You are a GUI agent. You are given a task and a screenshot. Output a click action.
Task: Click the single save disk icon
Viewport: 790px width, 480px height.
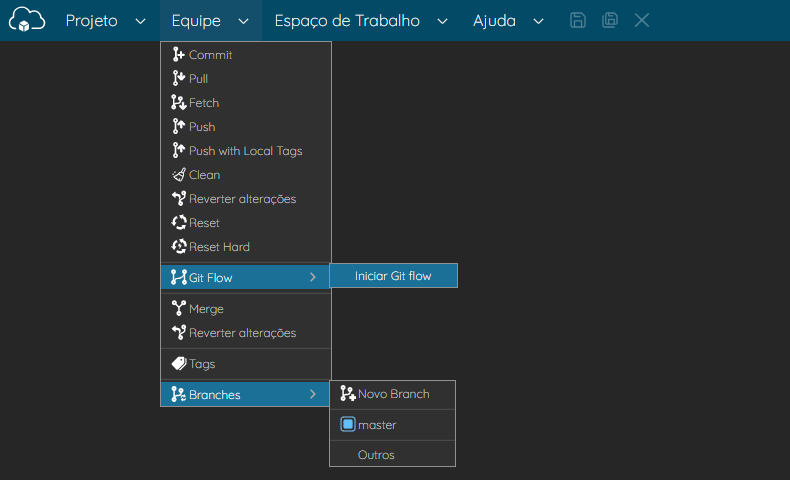577,20
